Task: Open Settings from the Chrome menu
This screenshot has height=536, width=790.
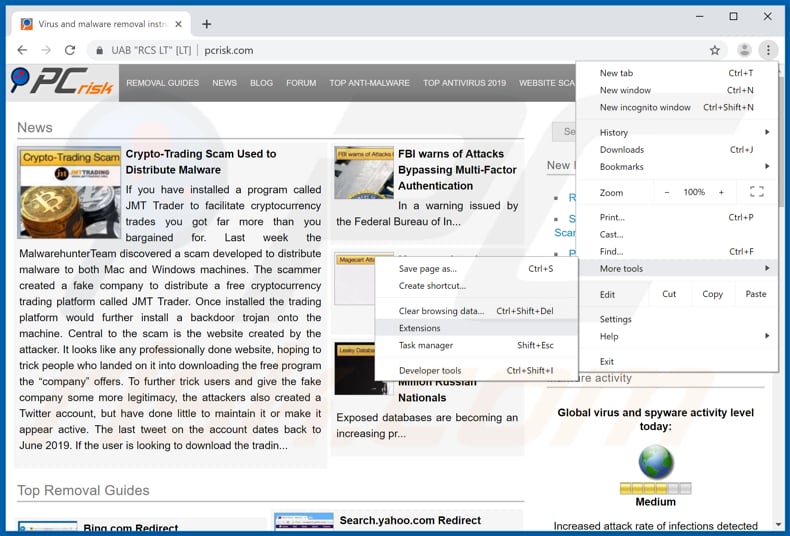Action: [677, 319]
